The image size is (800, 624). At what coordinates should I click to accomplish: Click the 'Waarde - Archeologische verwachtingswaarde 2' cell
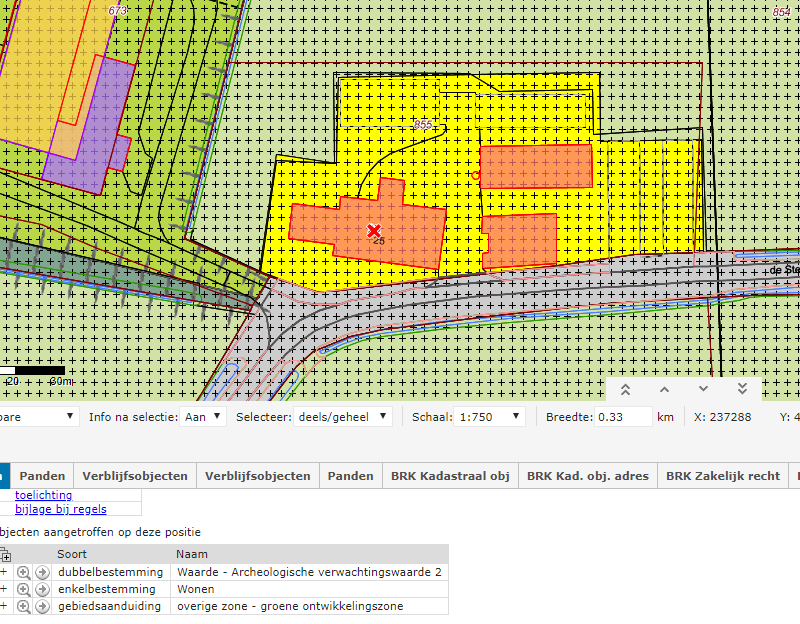309,572
